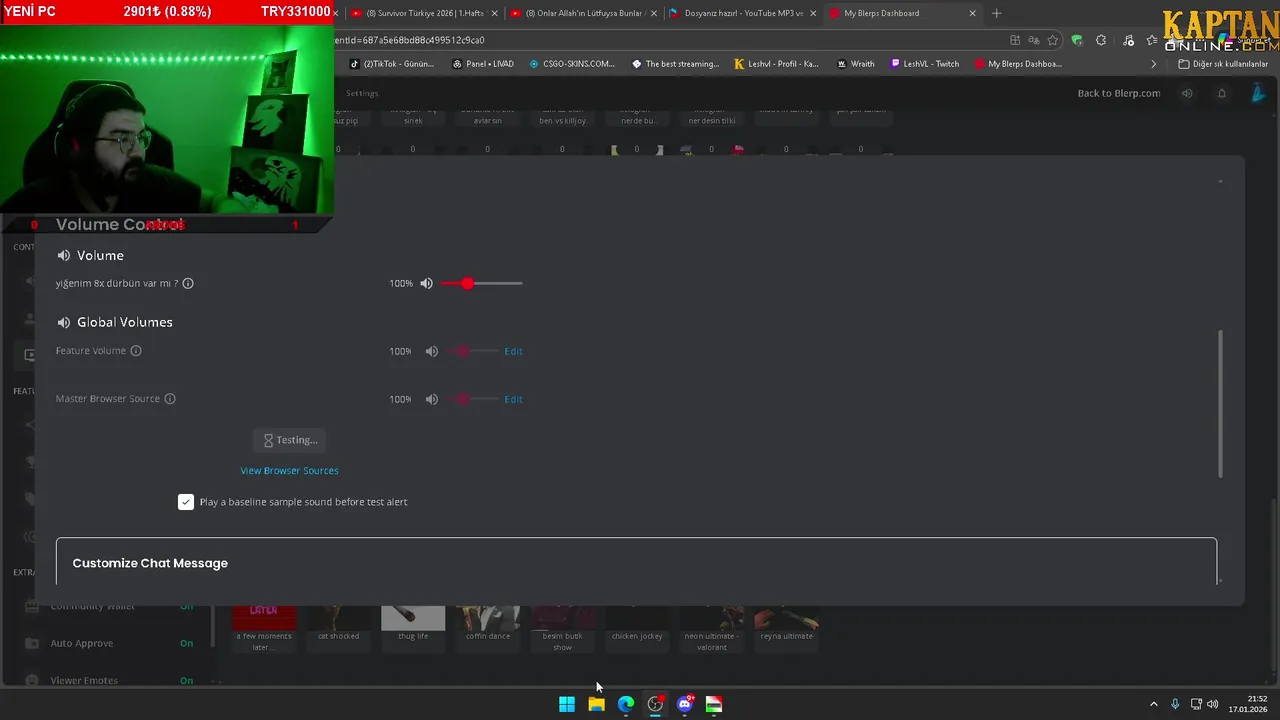The width and height of the screenshot is (1280, 720).
Task: Open View Browser Sources link
Action: point(289,471)
